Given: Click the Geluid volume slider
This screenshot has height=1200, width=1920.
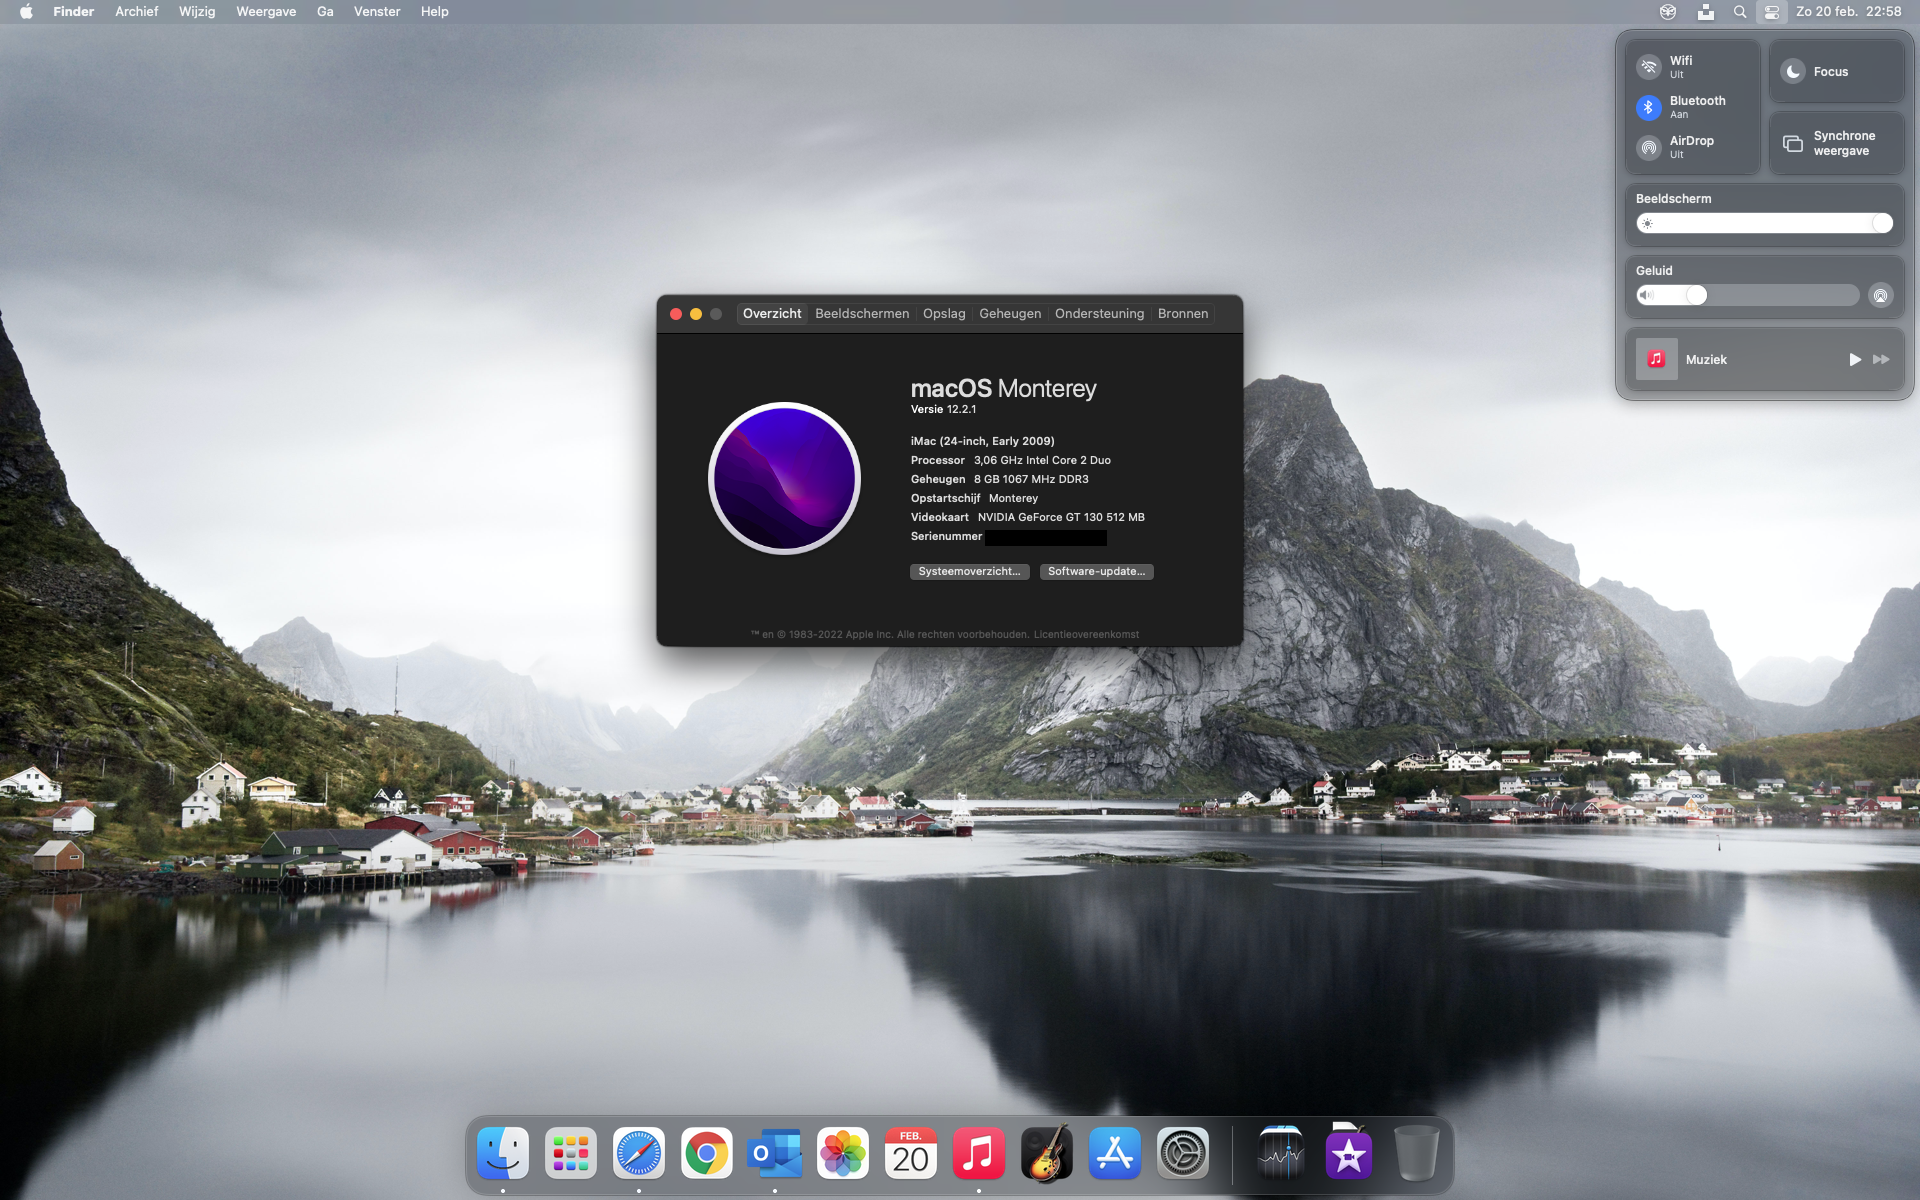Looking at the screenshot, I should click(1747, 295).
